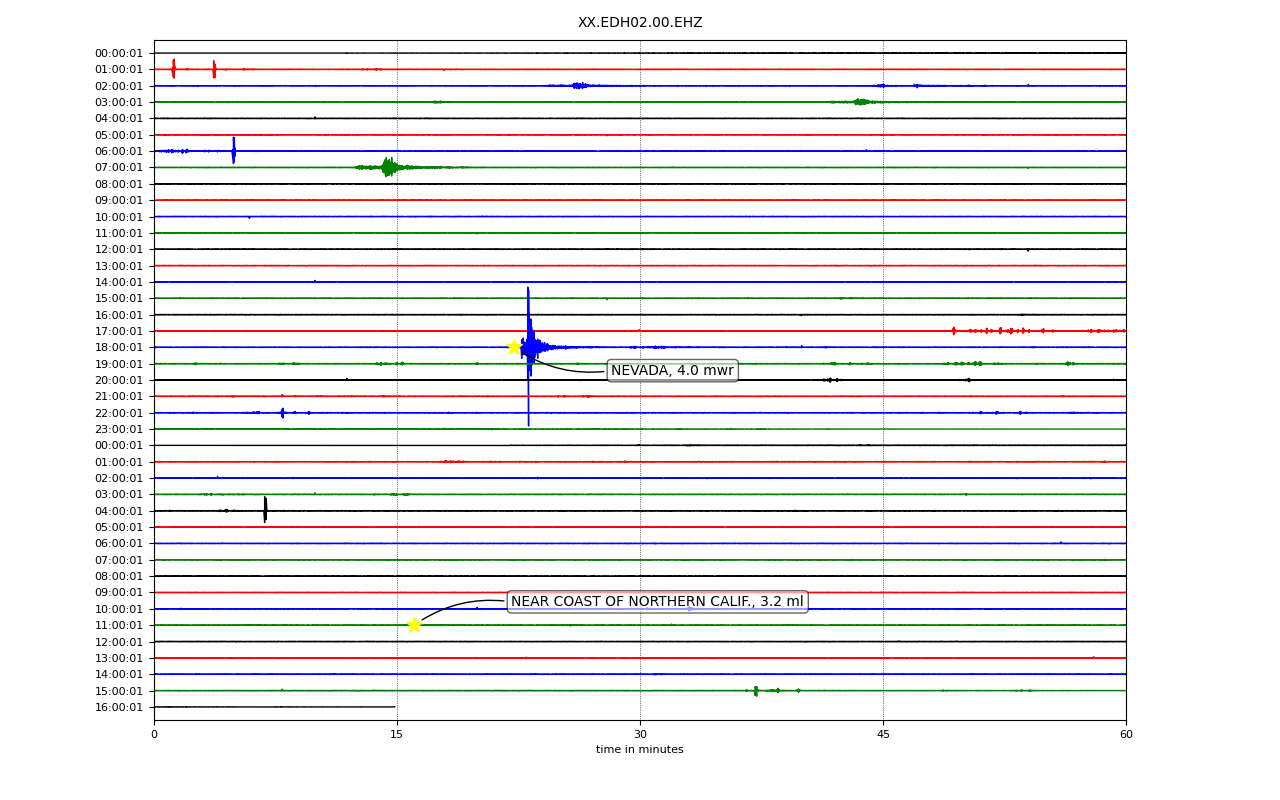This screenshot has width=1280, height=800.
Task: Select the NEVADA, 4.0 mwr annotation label
Action: pos(672,371)
